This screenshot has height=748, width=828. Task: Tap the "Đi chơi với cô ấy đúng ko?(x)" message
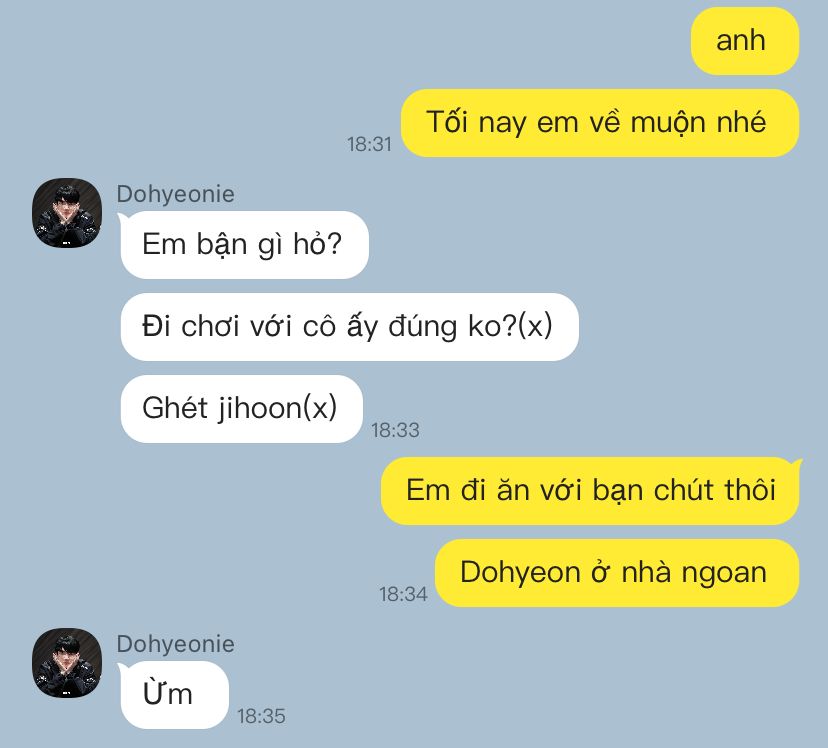point(350,327)
